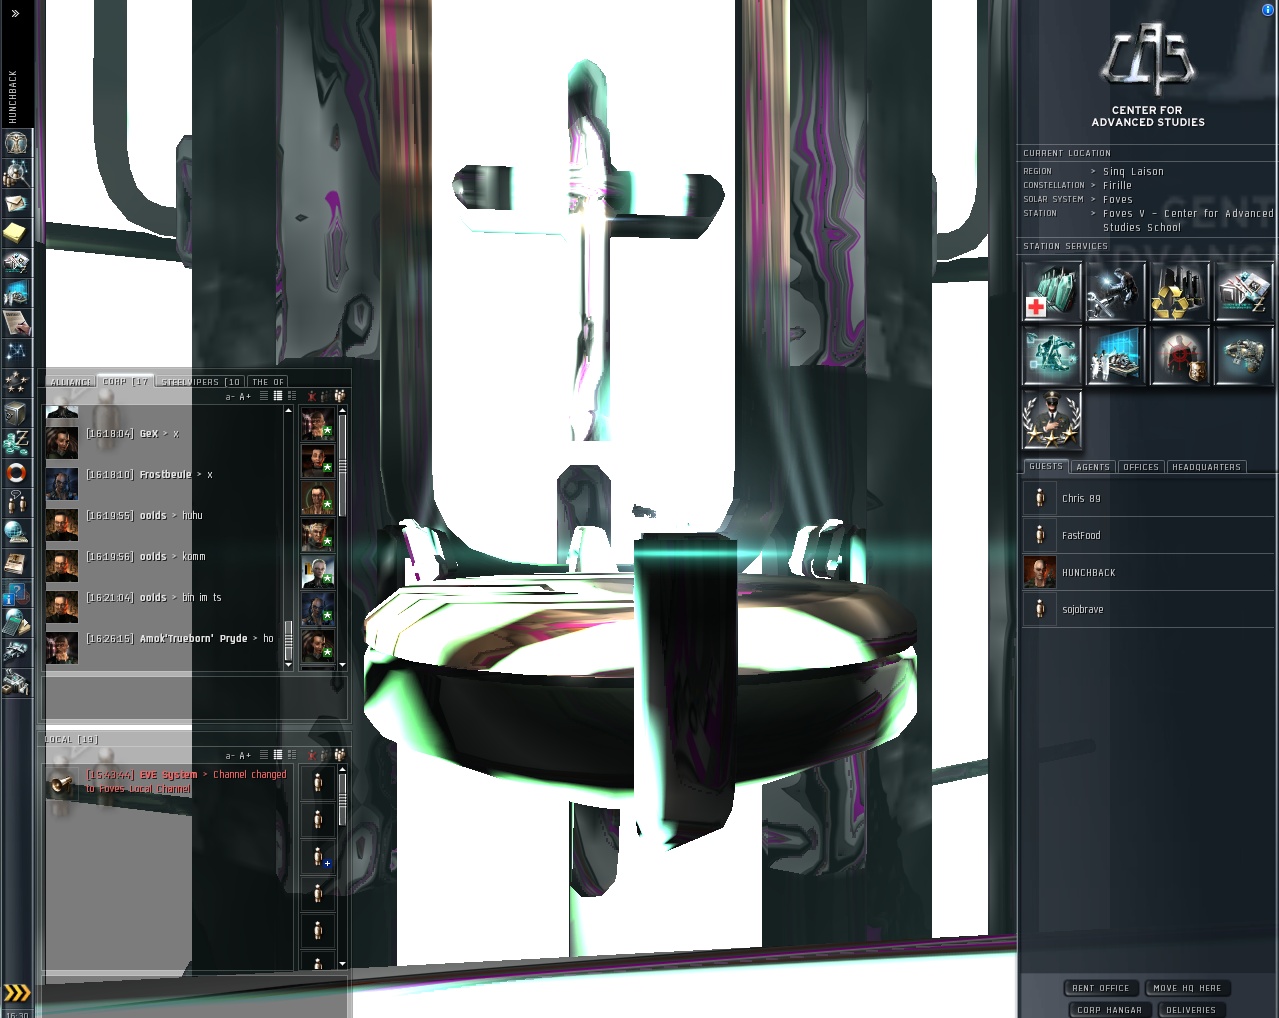The image size is (1279, 1018).
Task: Select guest sojobrave in the list
Action: (x=1148, y=609)
